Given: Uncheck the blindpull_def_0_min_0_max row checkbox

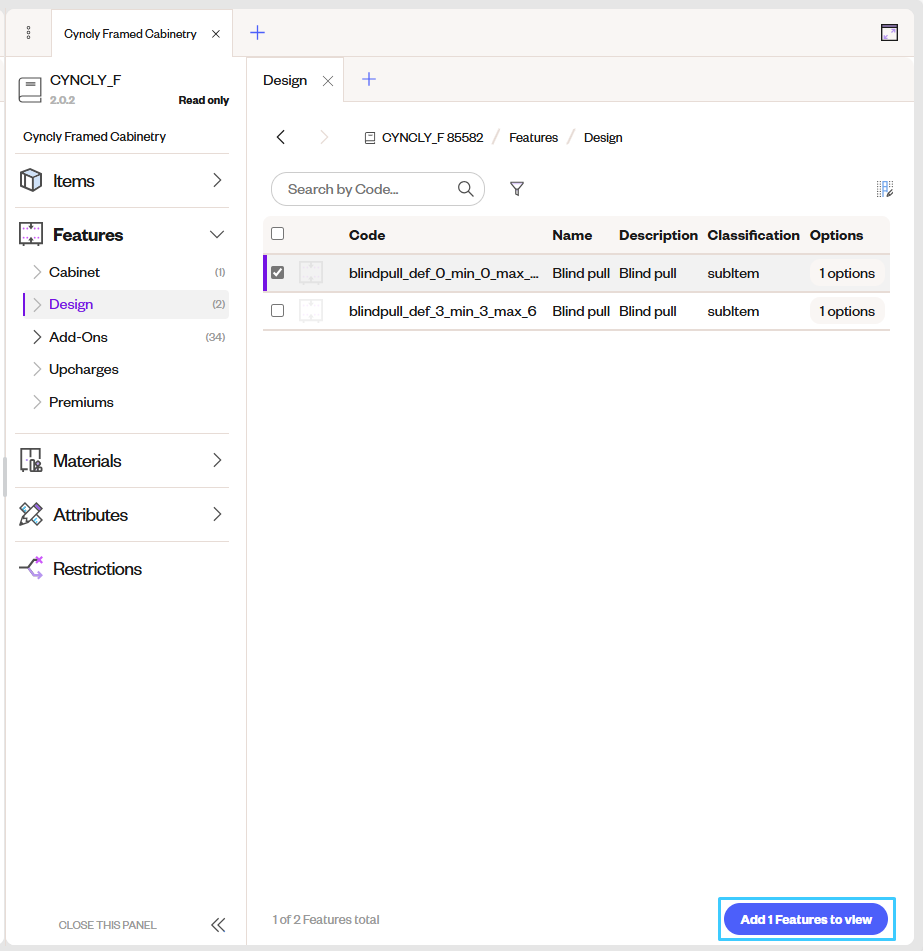Looking at the screenshot, I should [x=277, y=272].
